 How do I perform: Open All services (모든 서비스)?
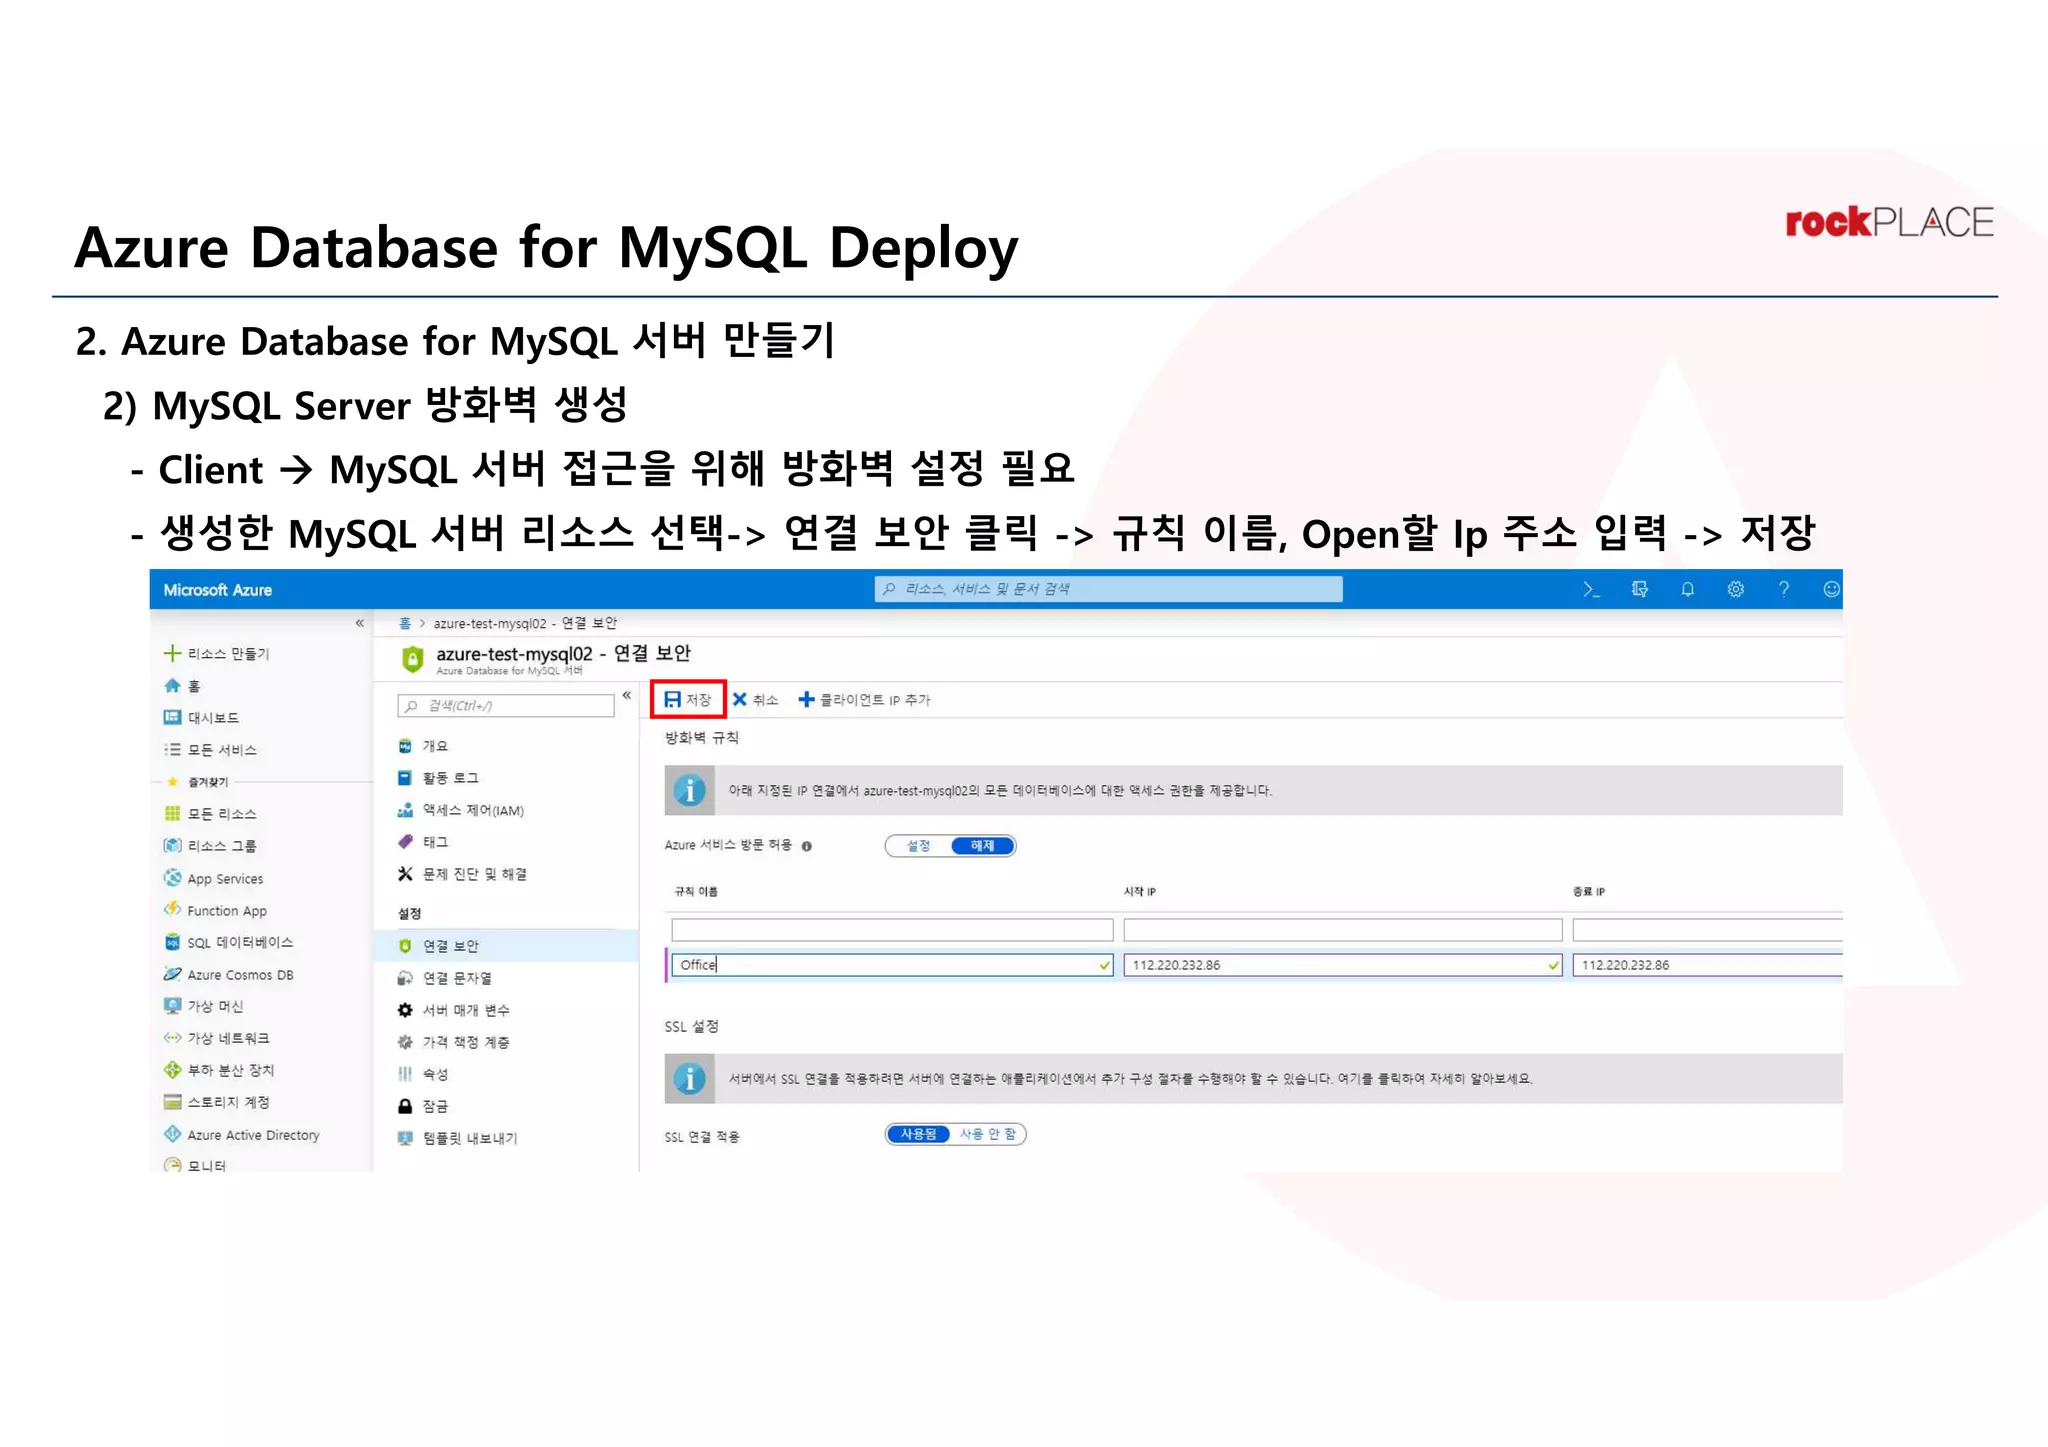[x=210, y=750]
